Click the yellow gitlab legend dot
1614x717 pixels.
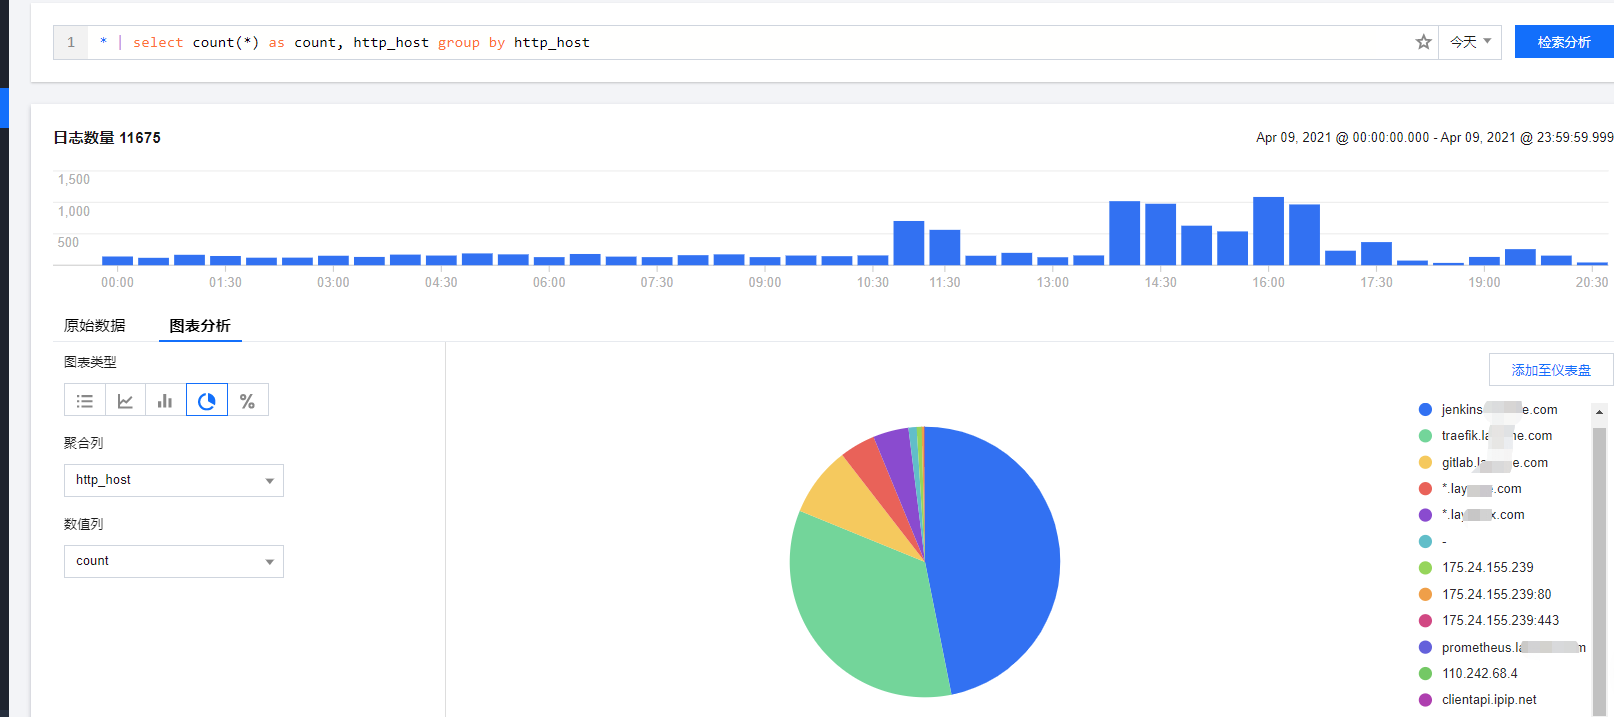pyautogui.click(x=1425, y=462)
